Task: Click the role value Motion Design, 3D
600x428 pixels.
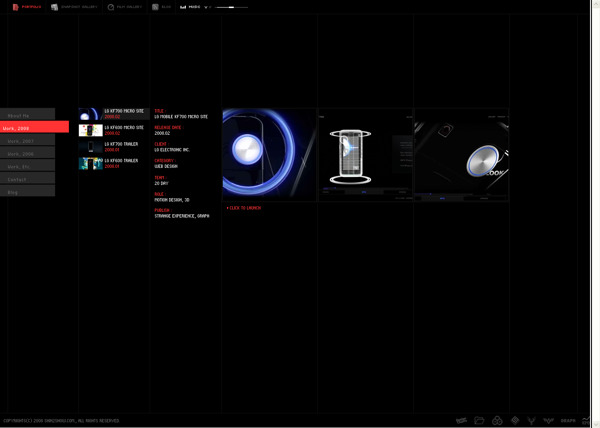Action: pyautogui.click(x=171, y=200)
